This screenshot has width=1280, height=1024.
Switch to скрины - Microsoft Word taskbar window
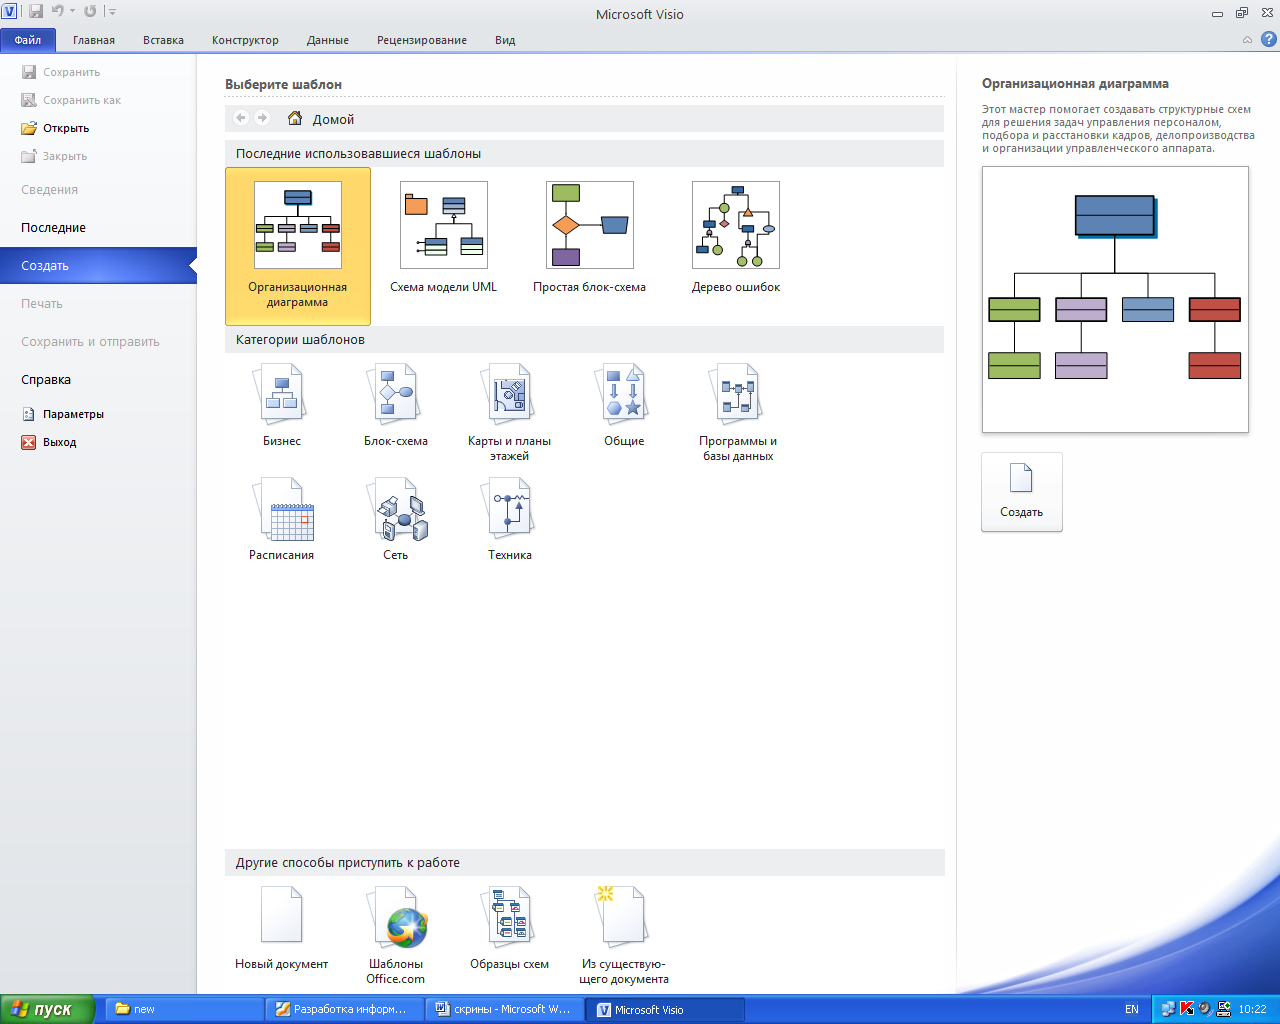[x=505, y=1009]
